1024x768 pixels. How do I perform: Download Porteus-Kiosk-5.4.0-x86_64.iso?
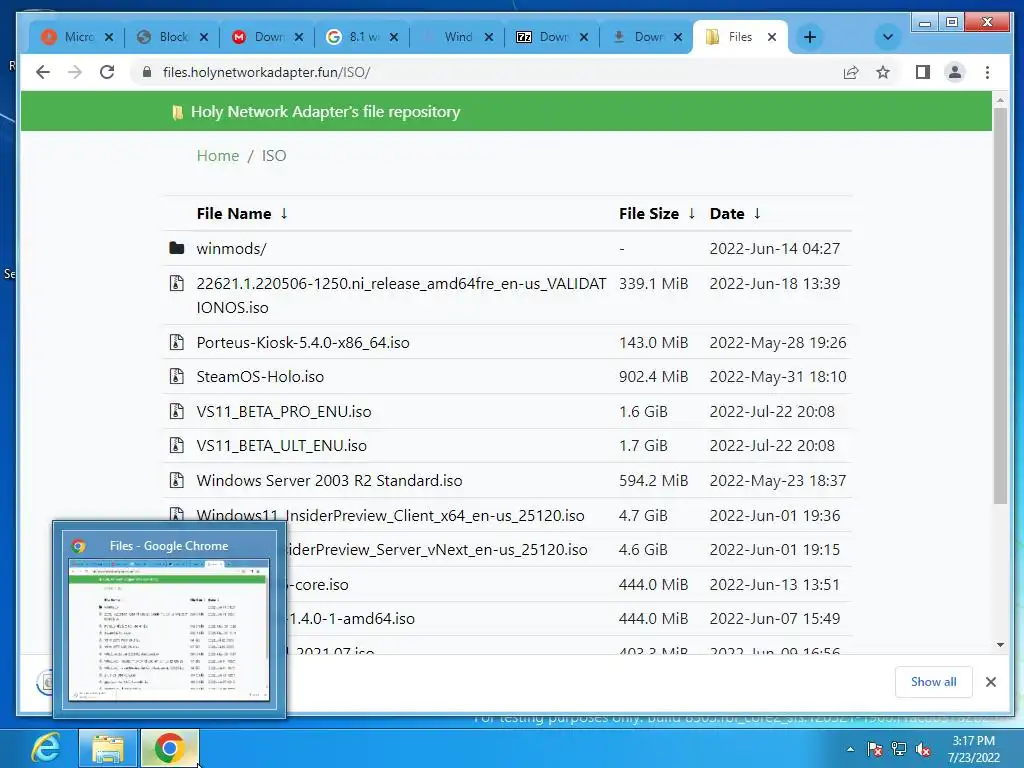coord(303,342)
